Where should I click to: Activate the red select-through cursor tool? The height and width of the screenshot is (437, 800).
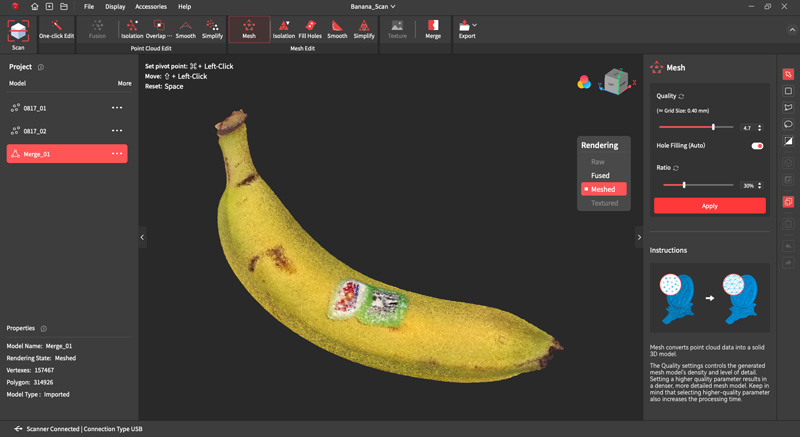click(x=788, y=74)
